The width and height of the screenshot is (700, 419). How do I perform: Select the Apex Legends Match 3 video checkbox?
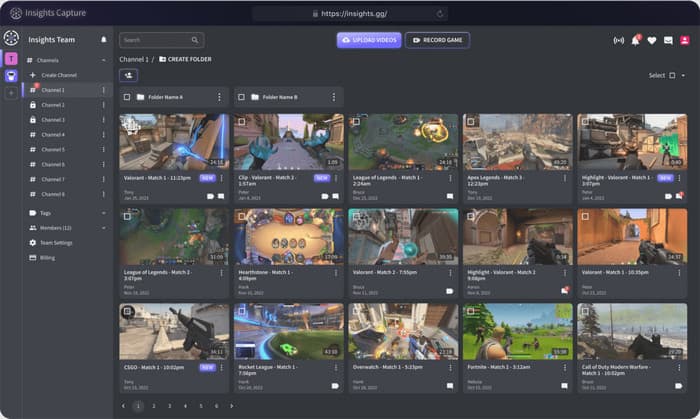click(470, 122)
